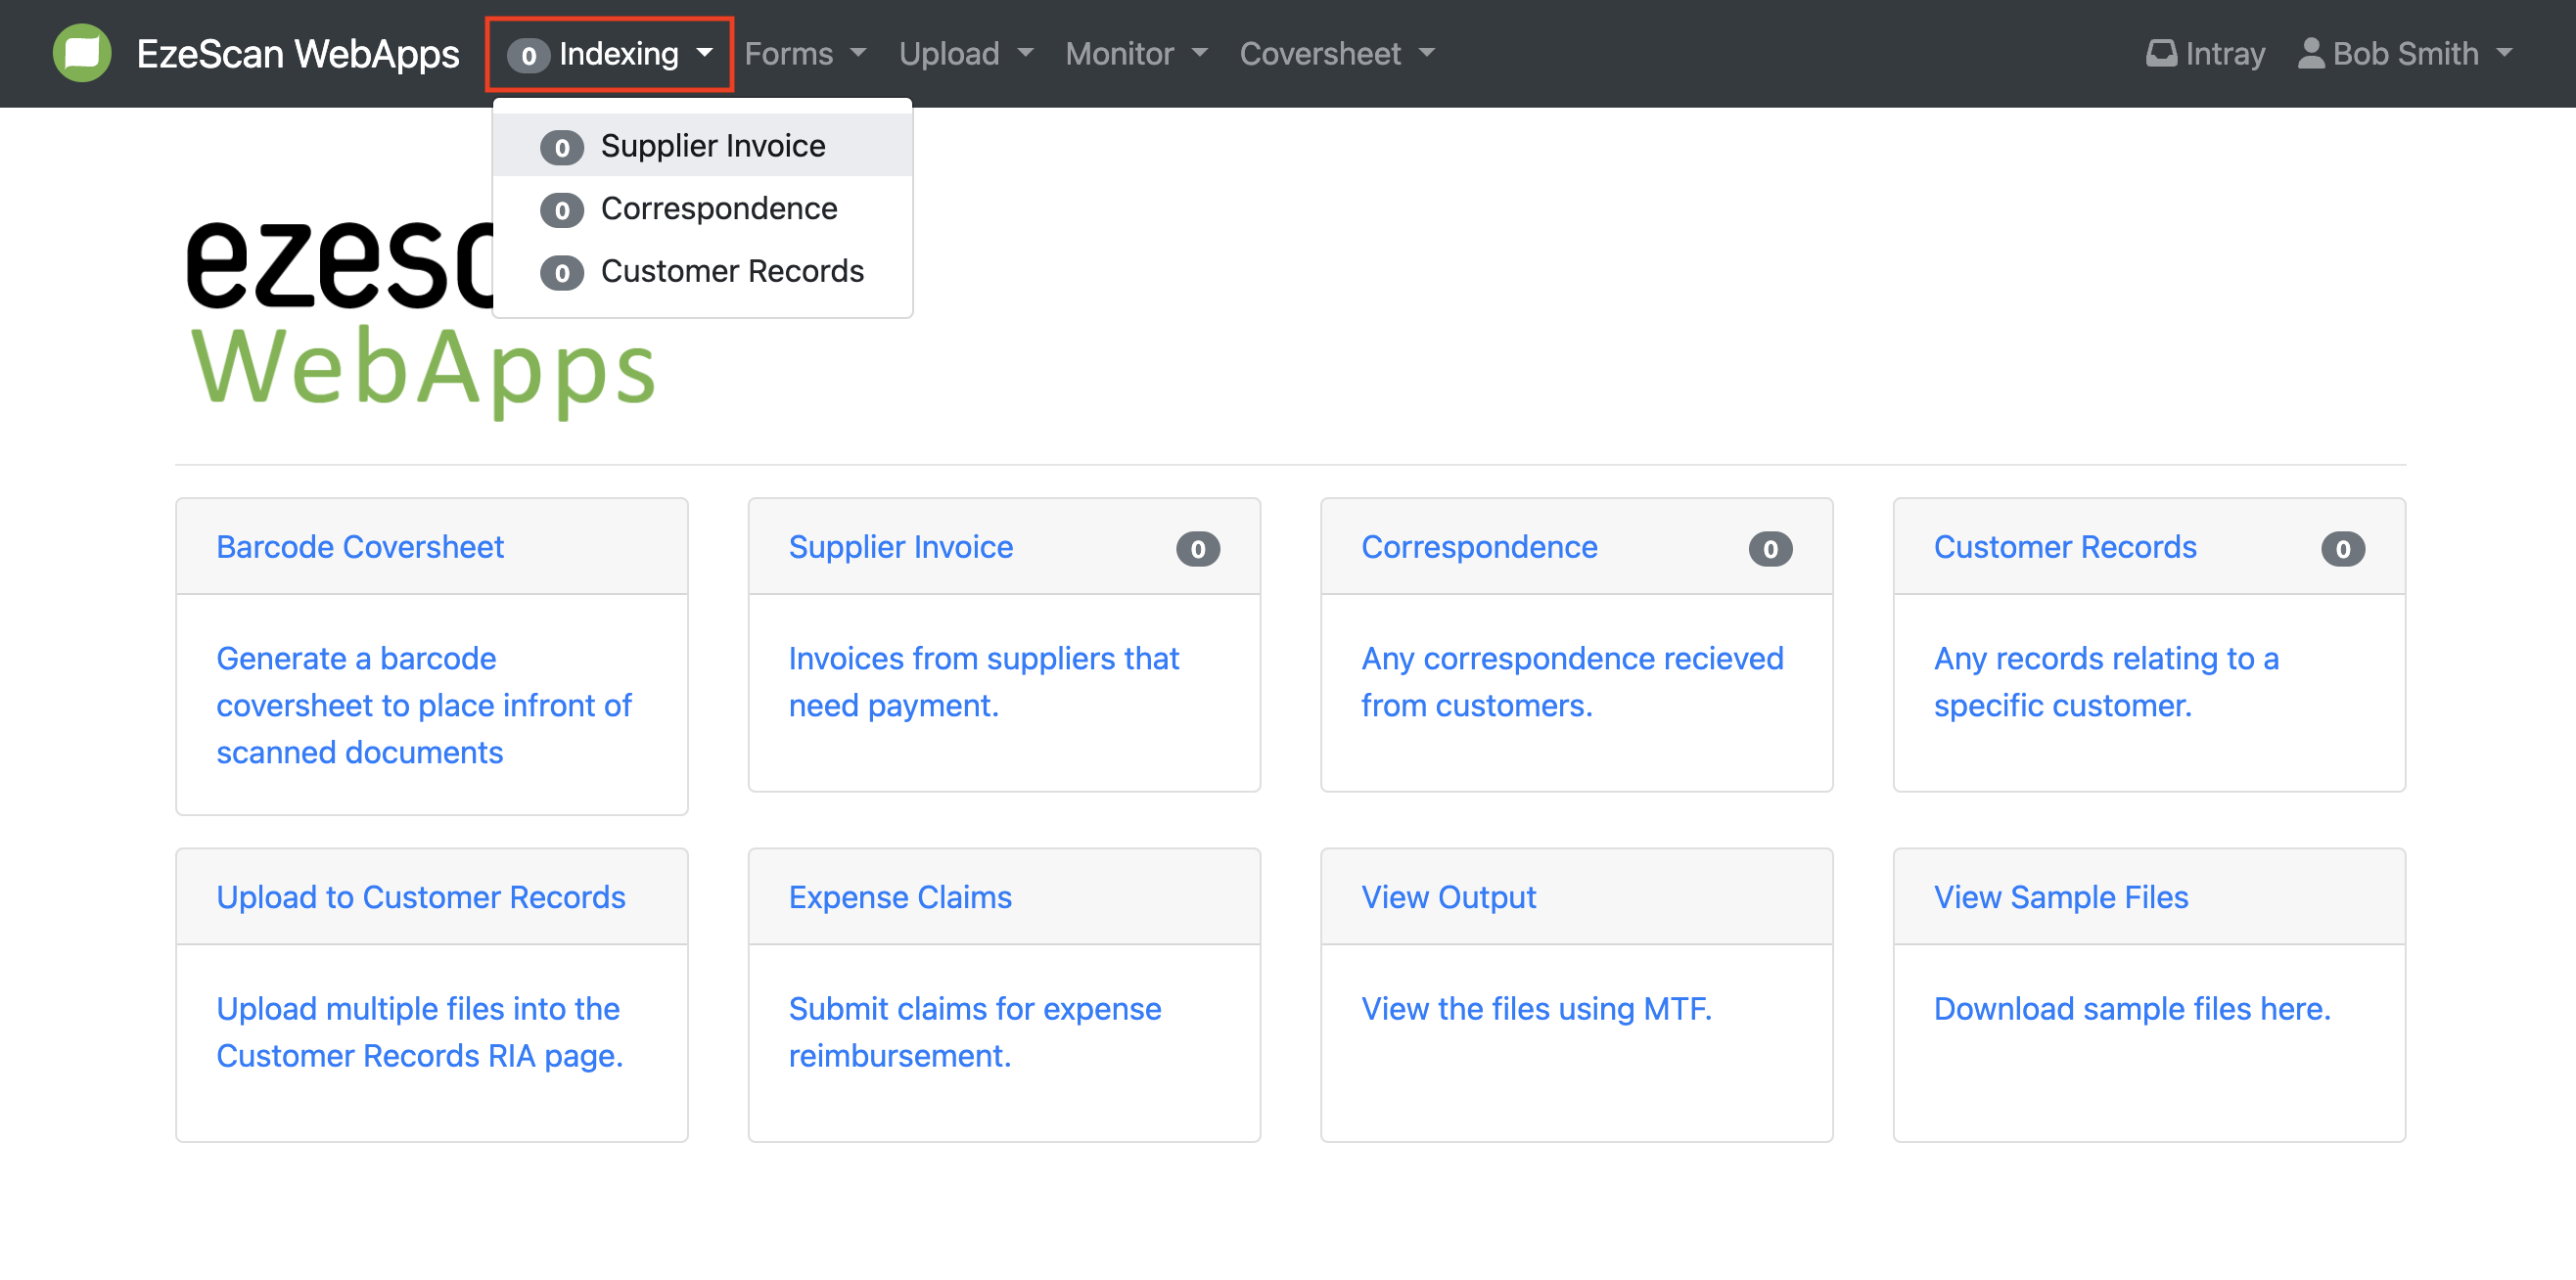Click the Correspondence card count badge

tap(1769, 548)
